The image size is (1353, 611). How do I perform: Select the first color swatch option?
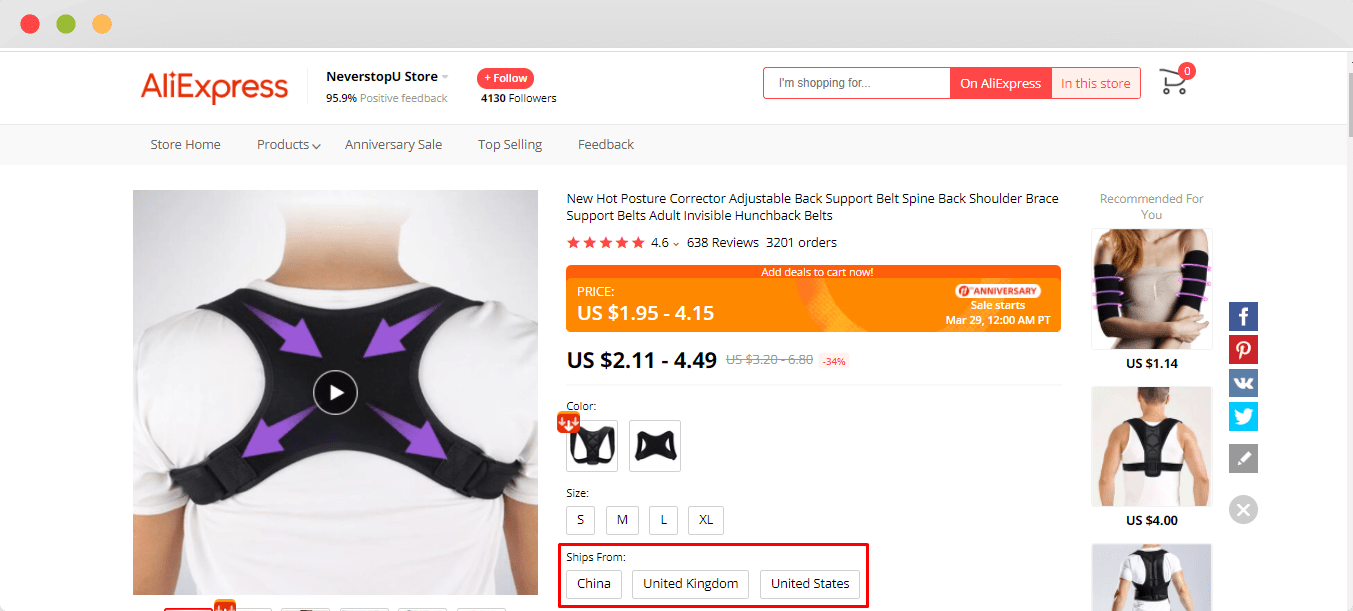coord(592,446)
